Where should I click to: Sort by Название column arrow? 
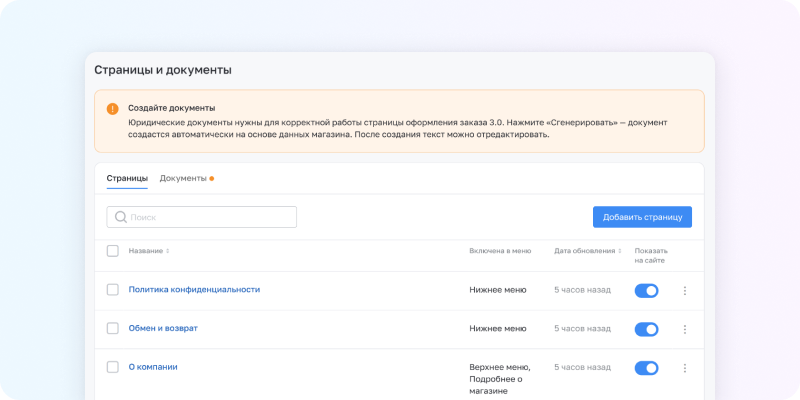tap(167, 251)
